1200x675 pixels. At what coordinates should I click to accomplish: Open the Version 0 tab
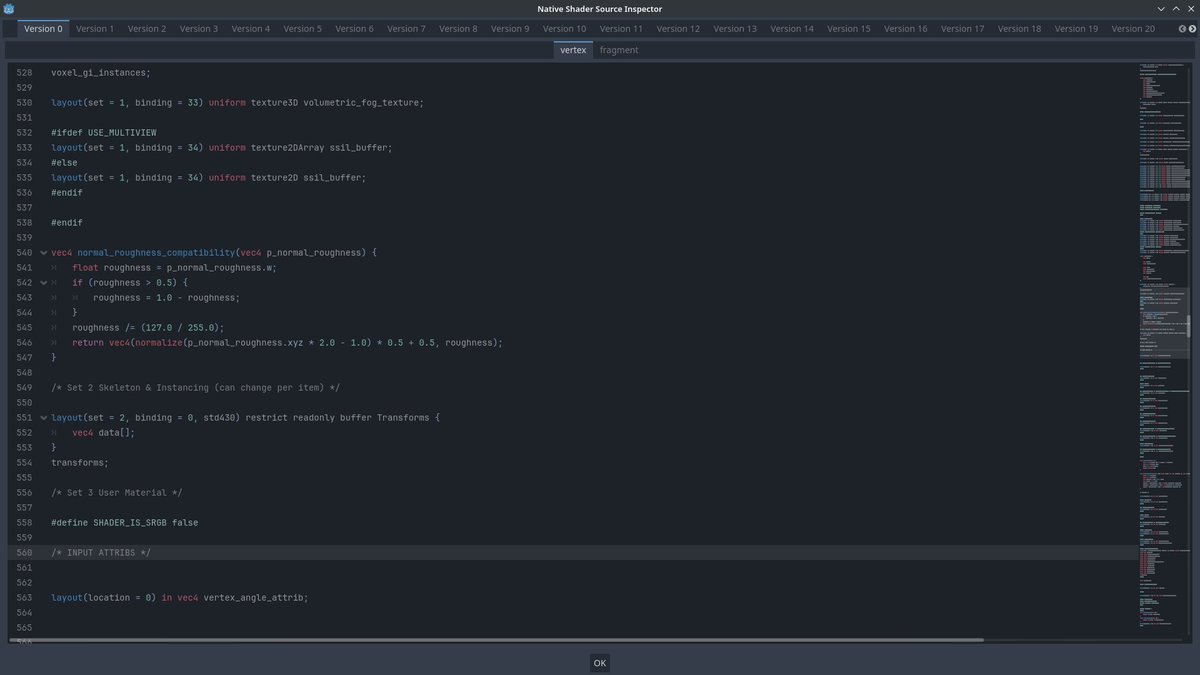(43, 29)
